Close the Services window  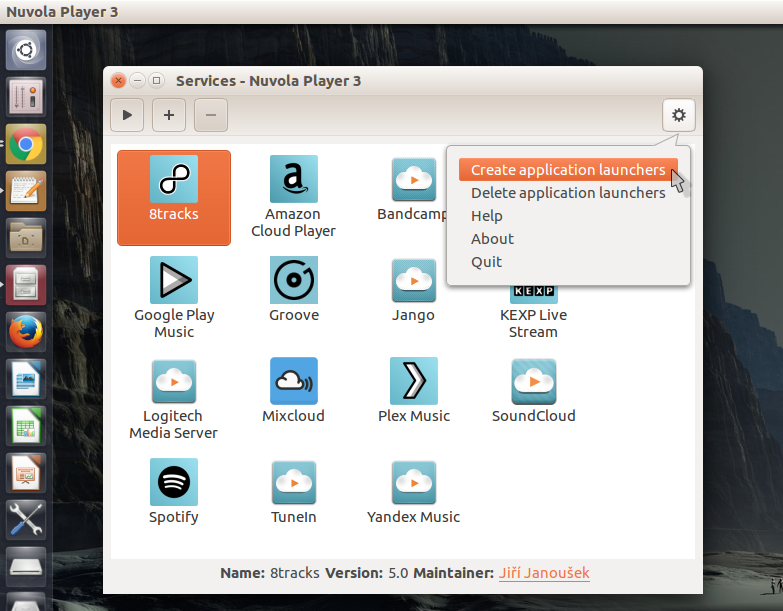[118, 80]
